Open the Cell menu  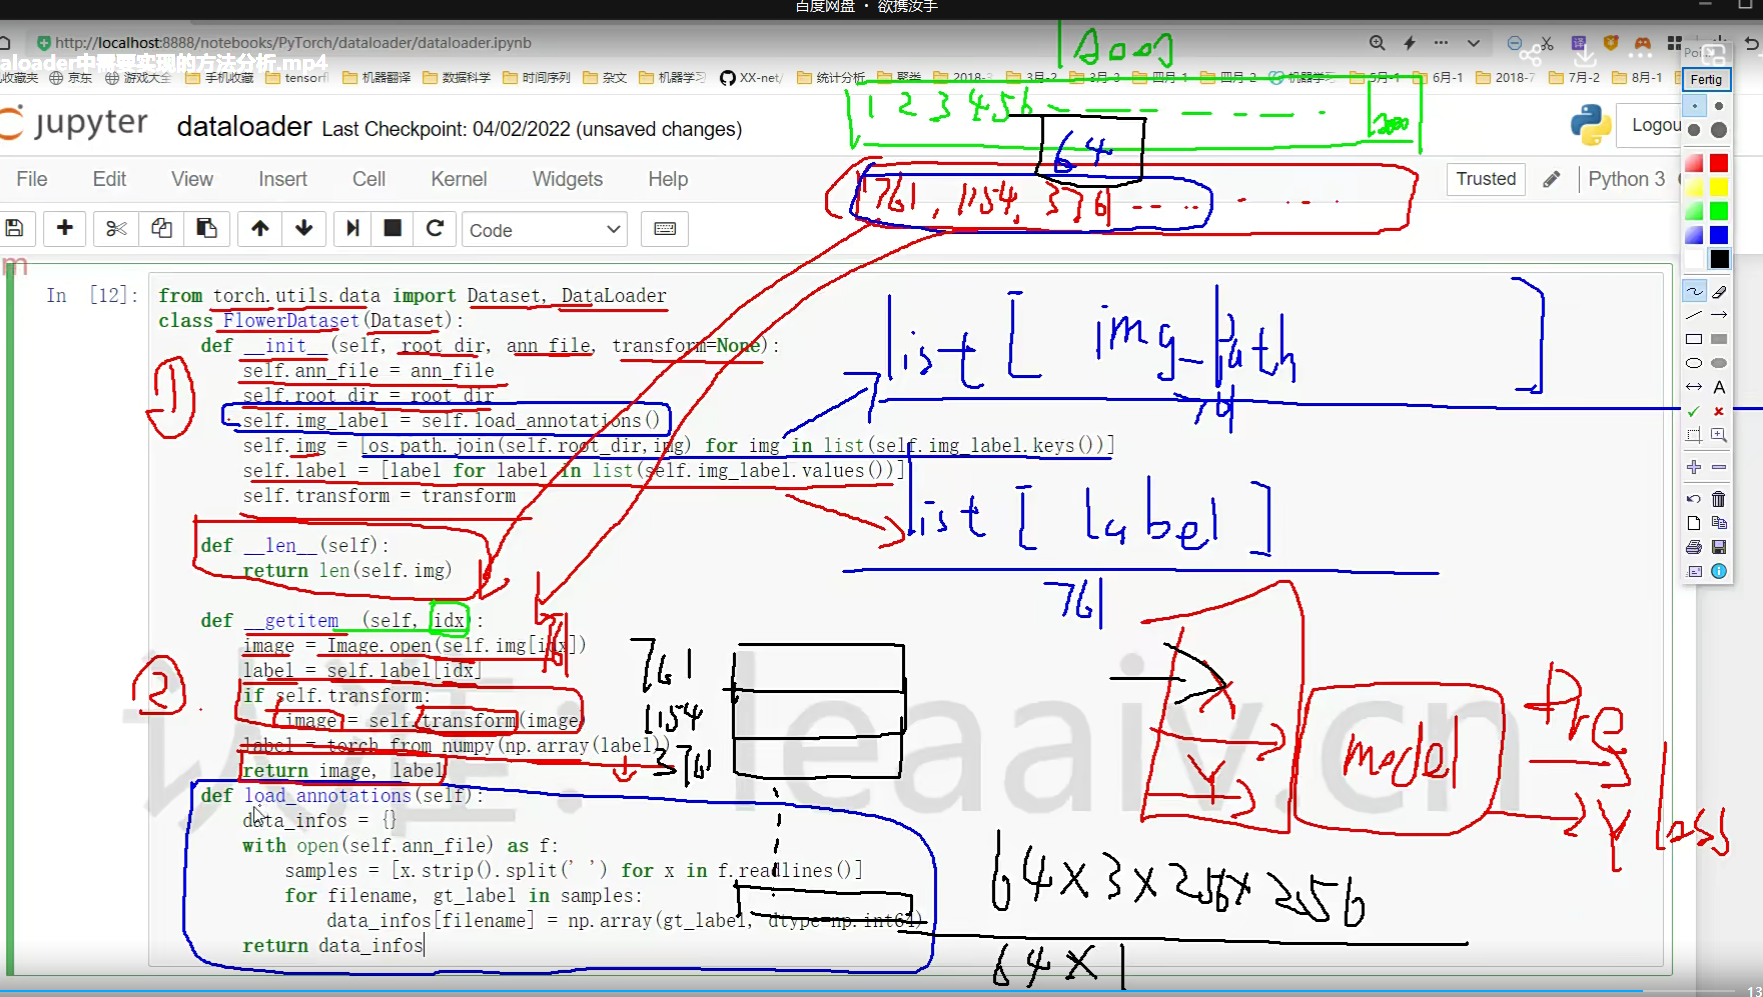coord(368,179)
